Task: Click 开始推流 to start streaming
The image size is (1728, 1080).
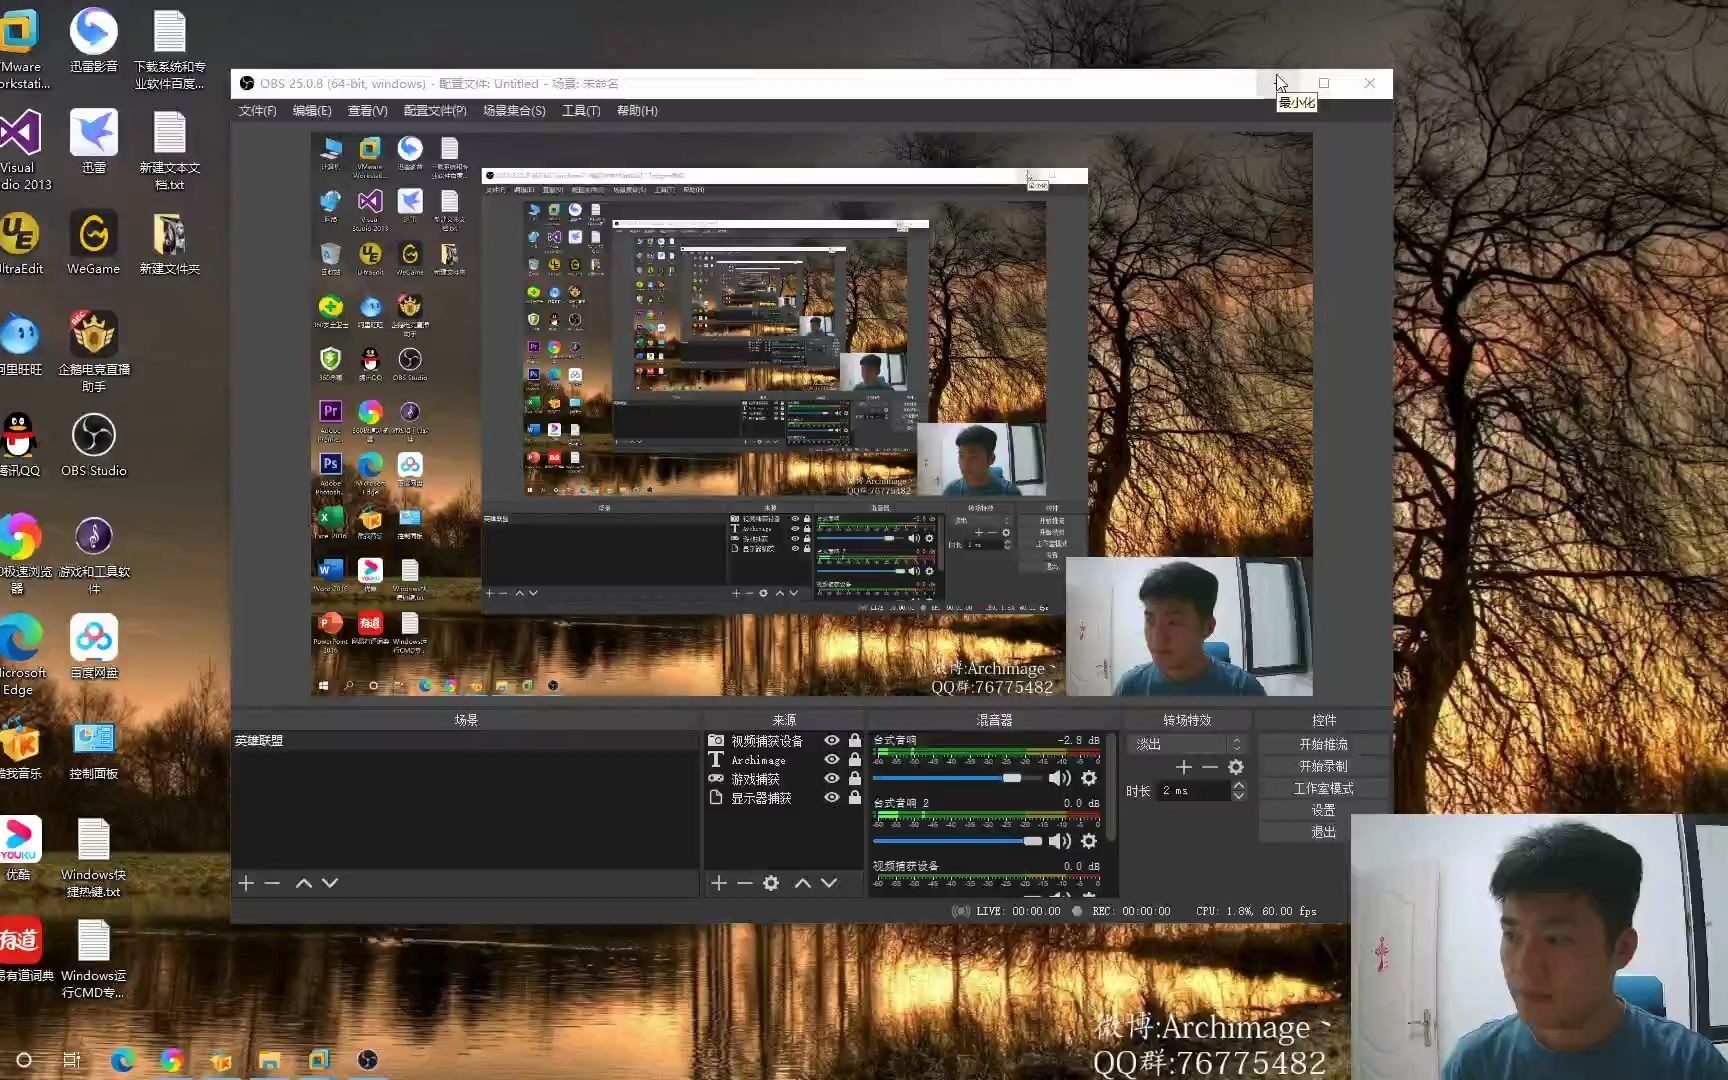Action: (1323, 745)
